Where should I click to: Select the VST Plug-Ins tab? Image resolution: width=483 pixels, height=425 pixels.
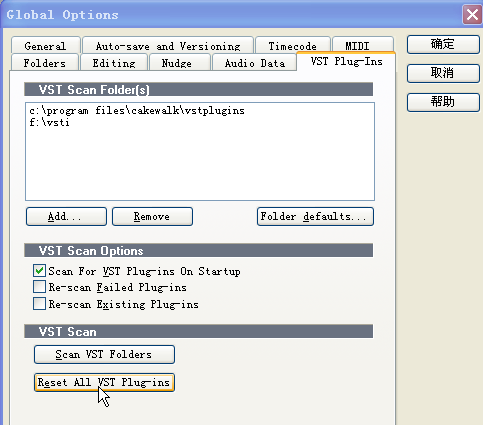click(x=346, y=62)
